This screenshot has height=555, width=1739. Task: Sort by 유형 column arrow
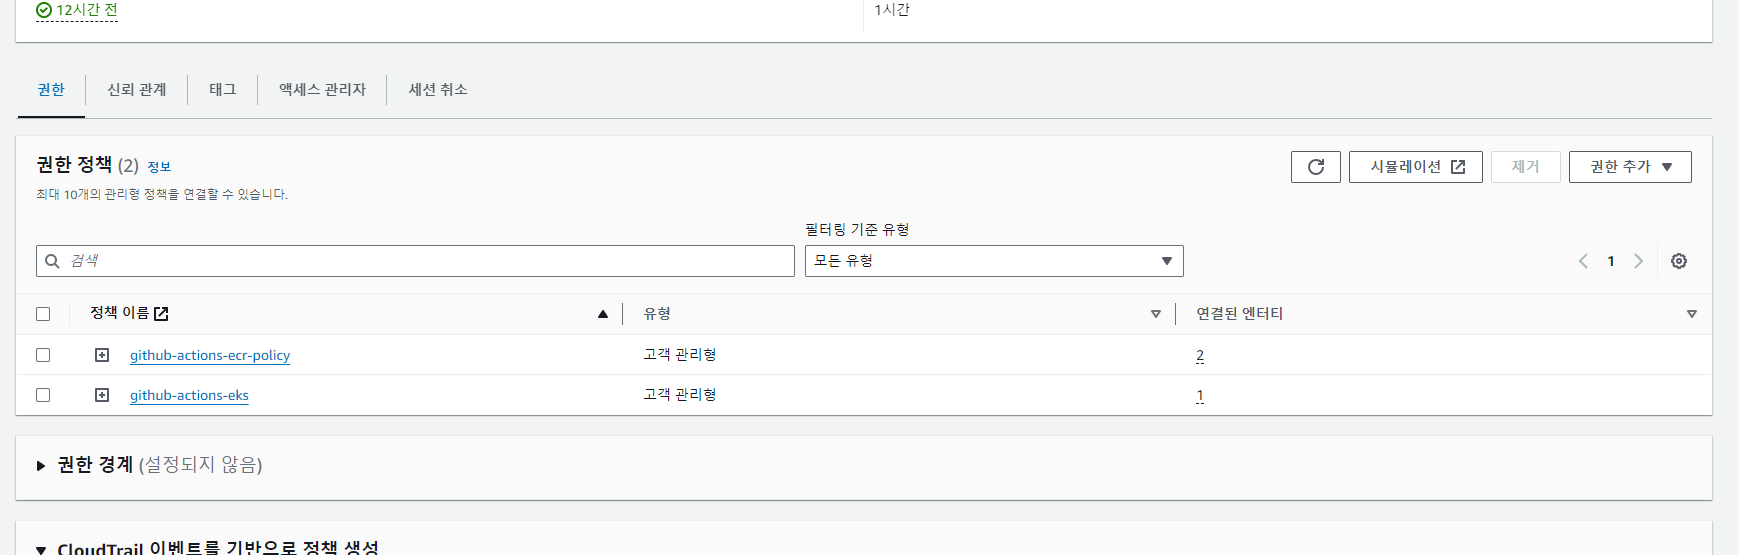(1156, 314)
